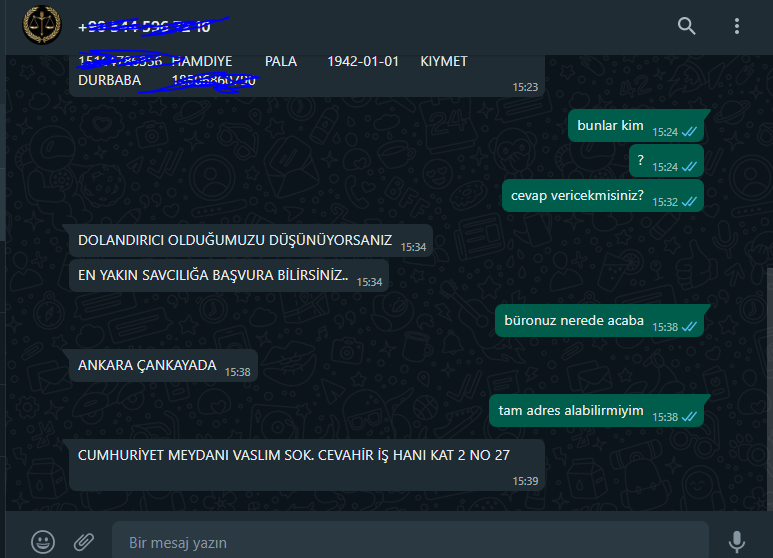The width and height of the screenshot is (773, 558).
Task: Click the read ticks on the '?' message
Action: tap(689, 167)
